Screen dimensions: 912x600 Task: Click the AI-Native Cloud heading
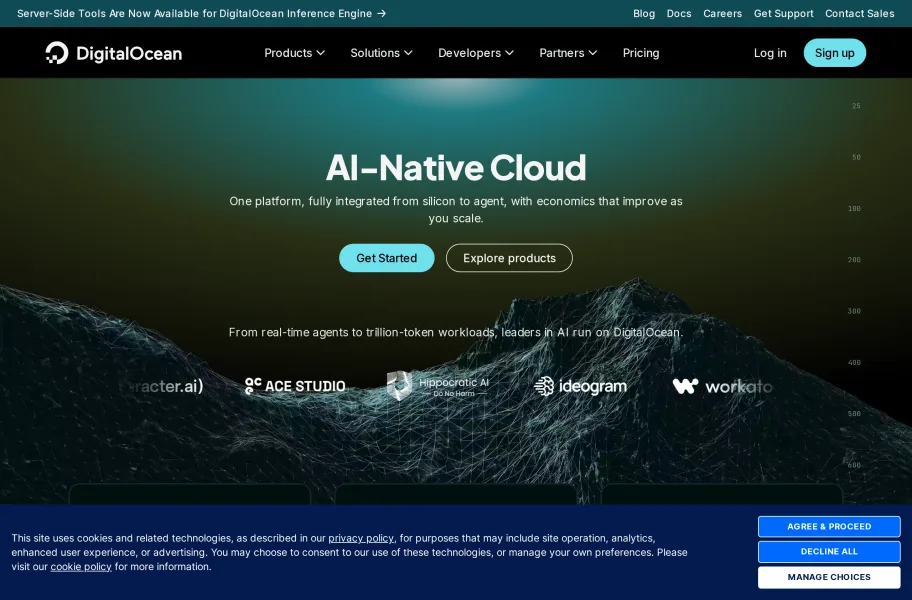[456, 167]
